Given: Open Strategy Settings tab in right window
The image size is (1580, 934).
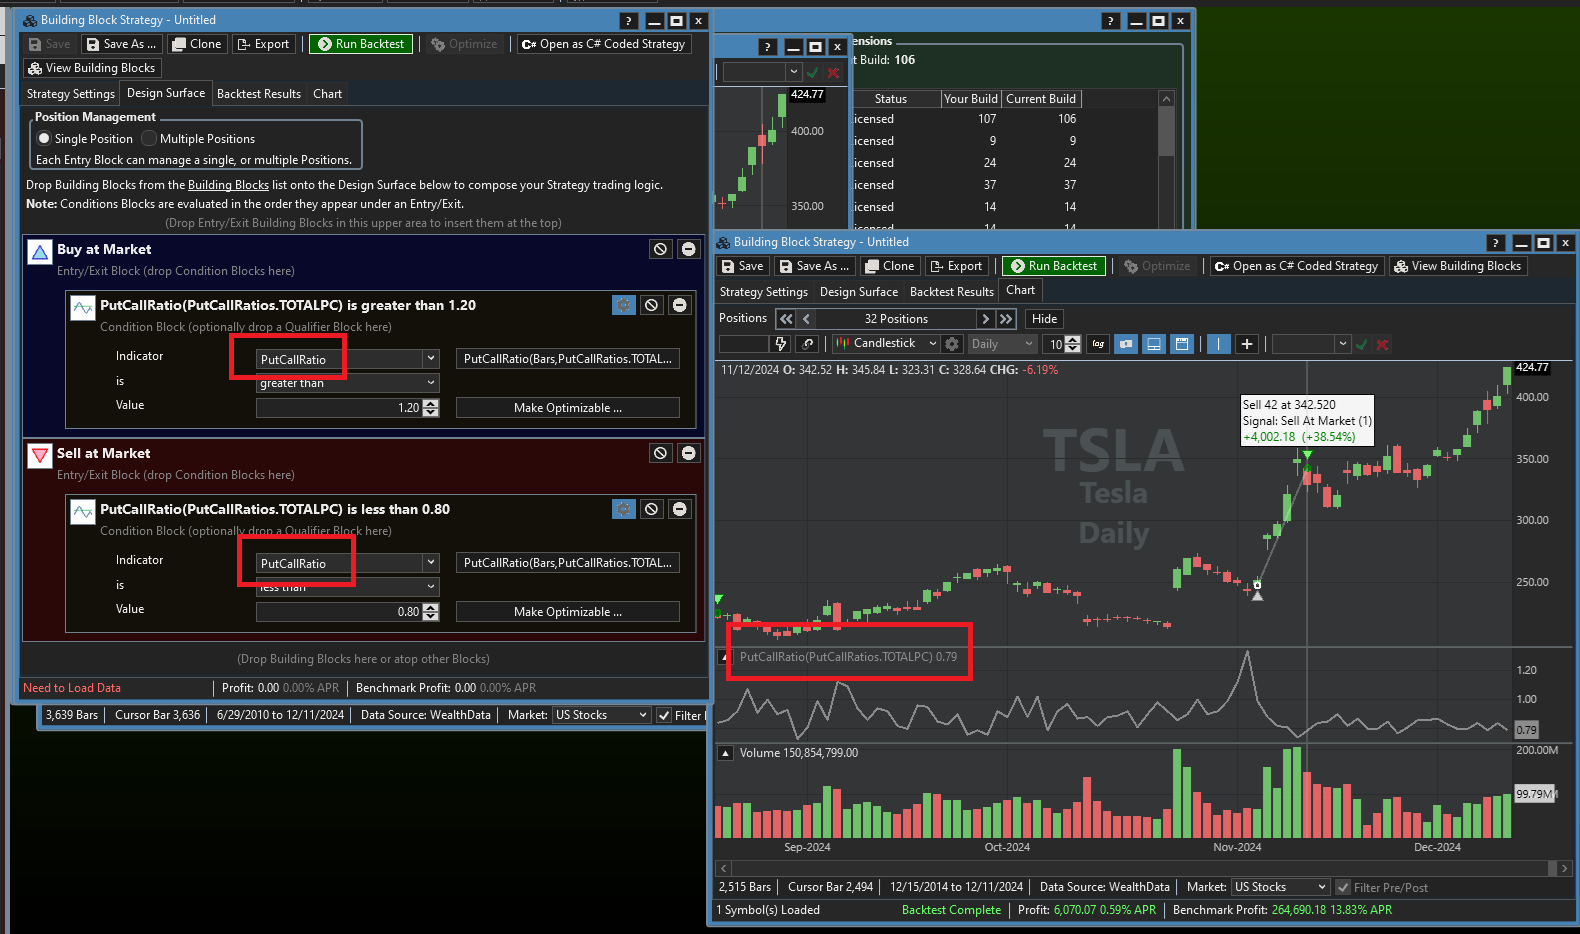Looking at the screenshot, I should 763,292.
